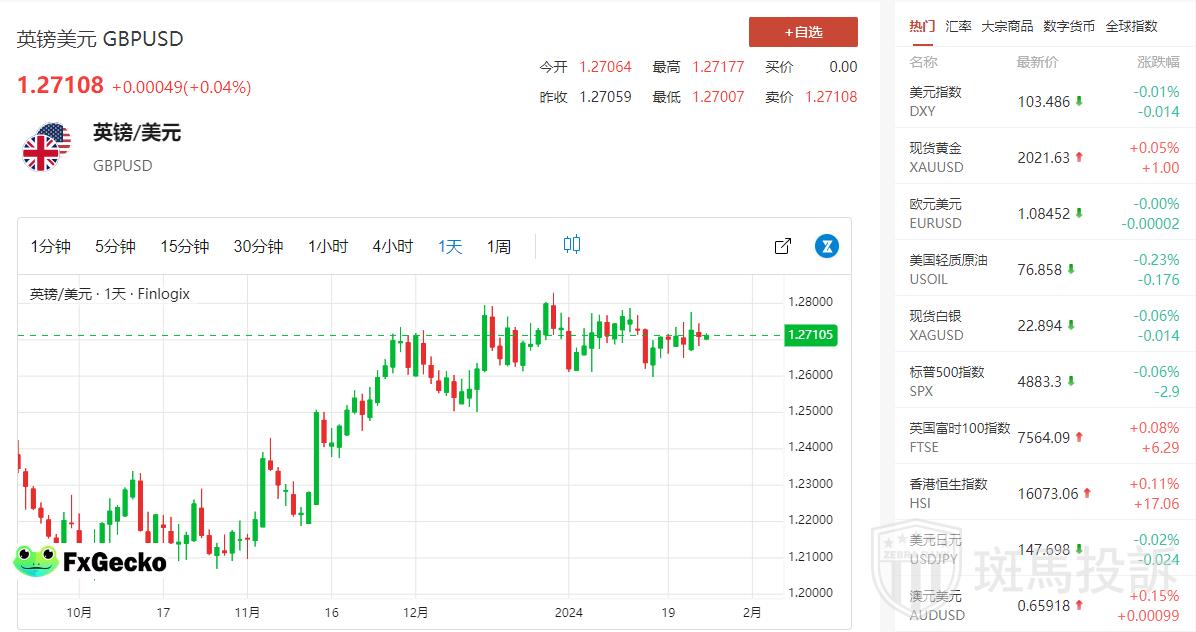Click the chart price axis at 1.25000
1196x632 pixels.
810,411
